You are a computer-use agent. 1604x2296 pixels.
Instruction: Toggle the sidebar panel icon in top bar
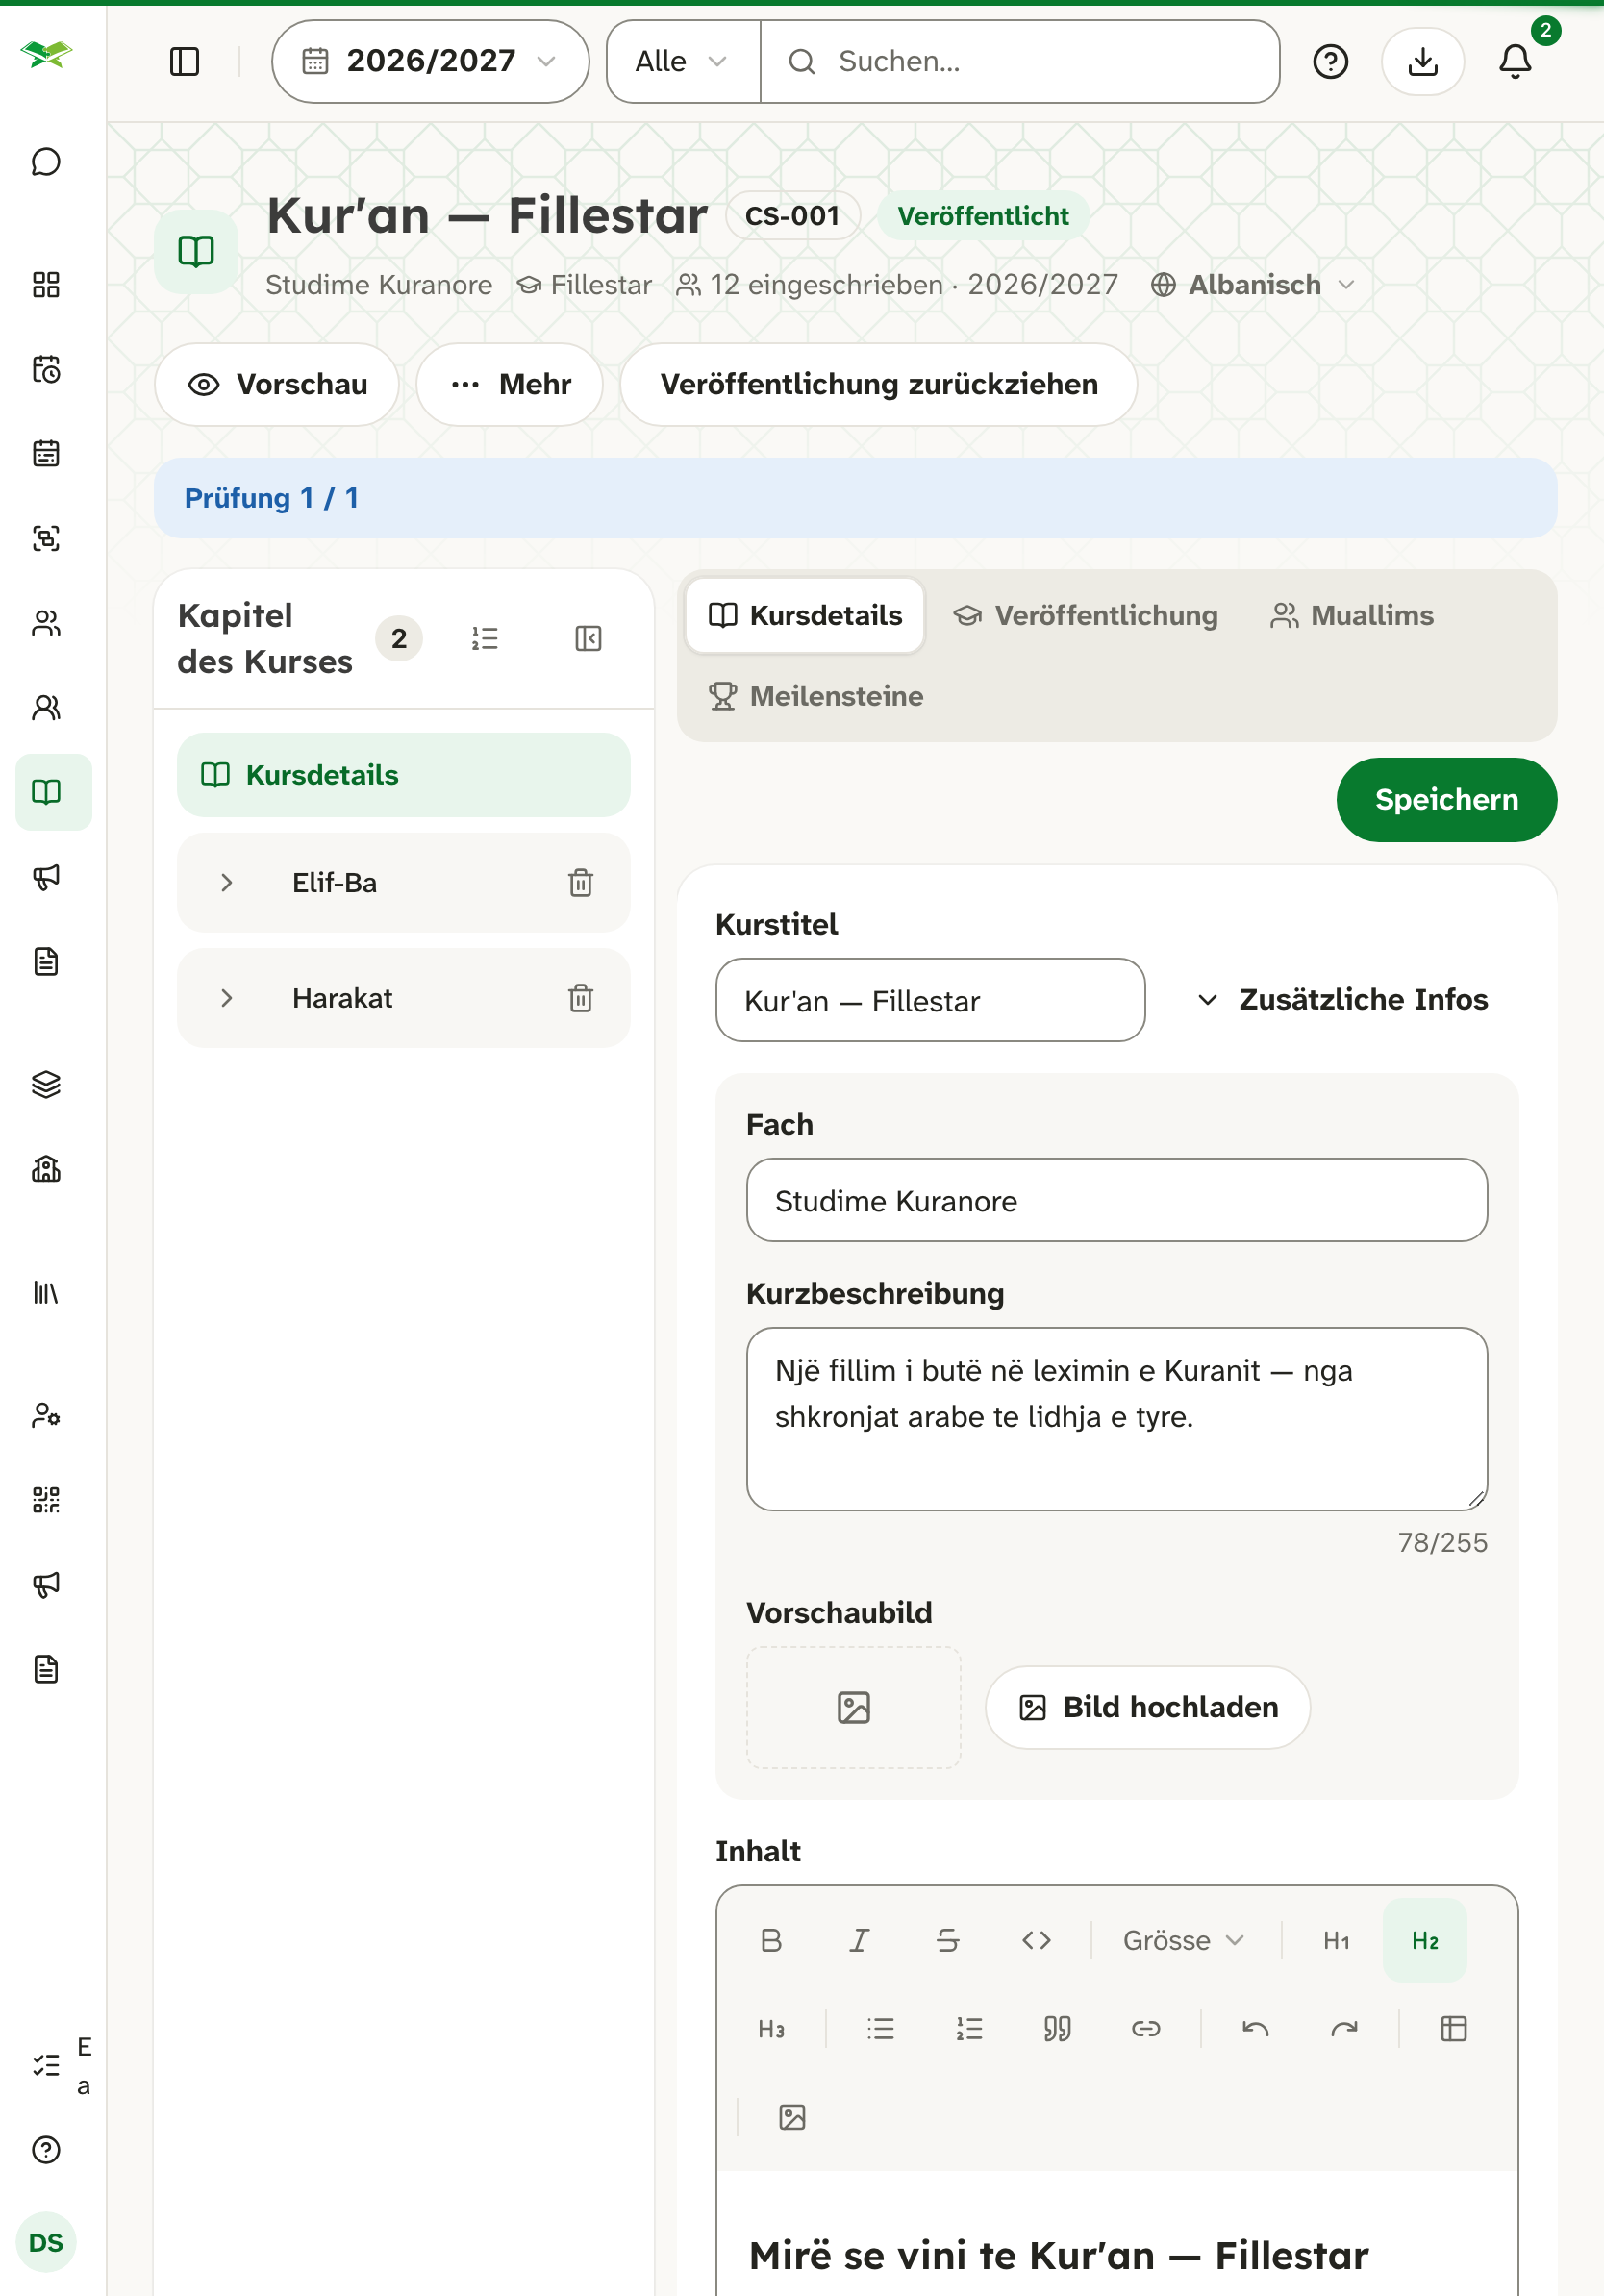coord(185,62)
